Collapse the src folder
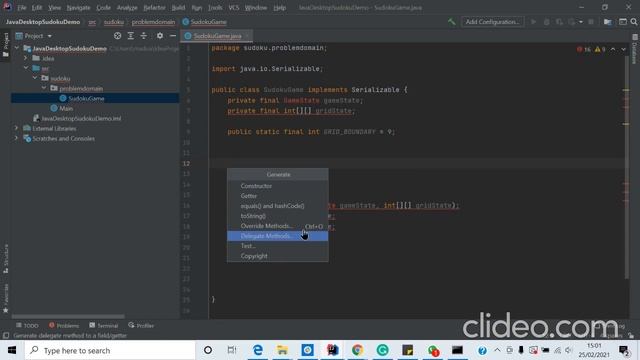640x360 pixels. [26, 68]
